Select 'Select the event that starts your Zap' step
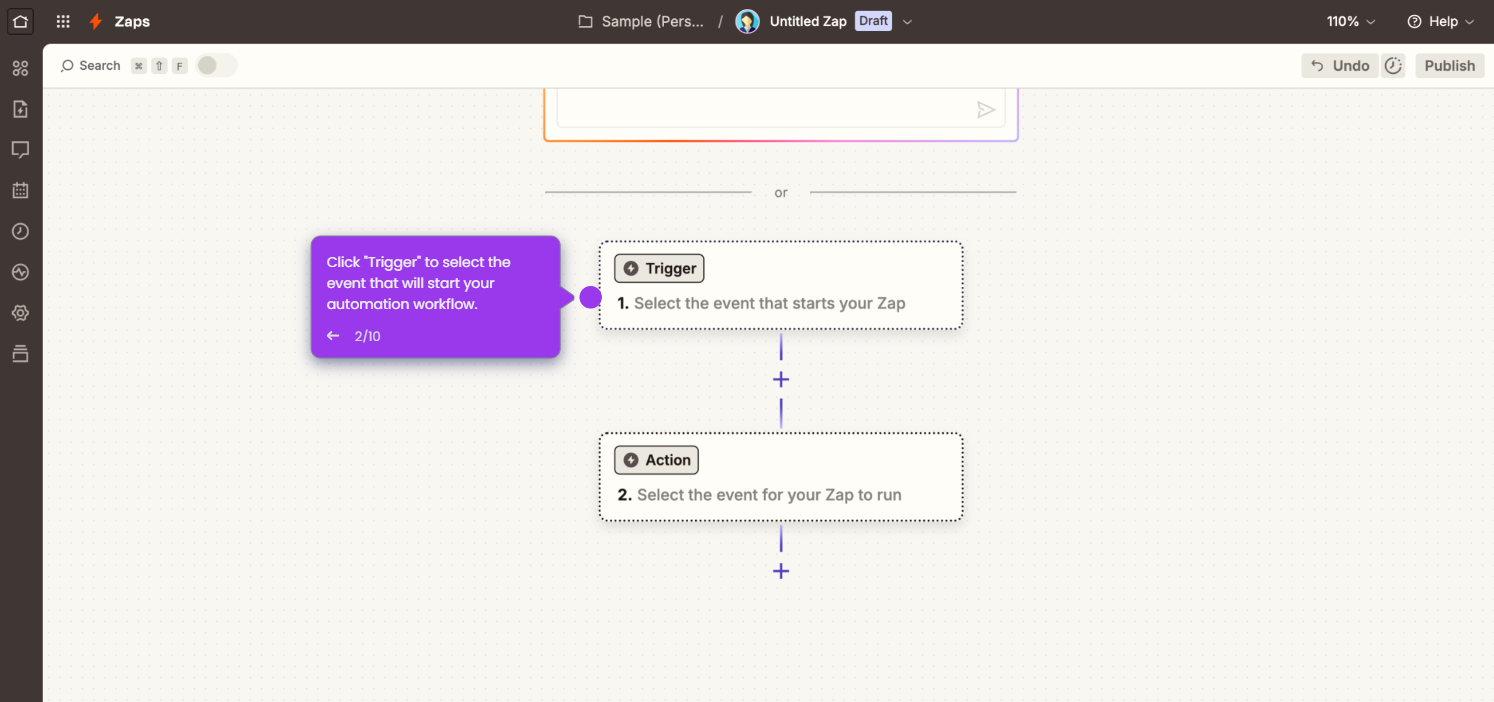Image resolution: width=1494 pixels, height=702 pixels. coord(781,285)
